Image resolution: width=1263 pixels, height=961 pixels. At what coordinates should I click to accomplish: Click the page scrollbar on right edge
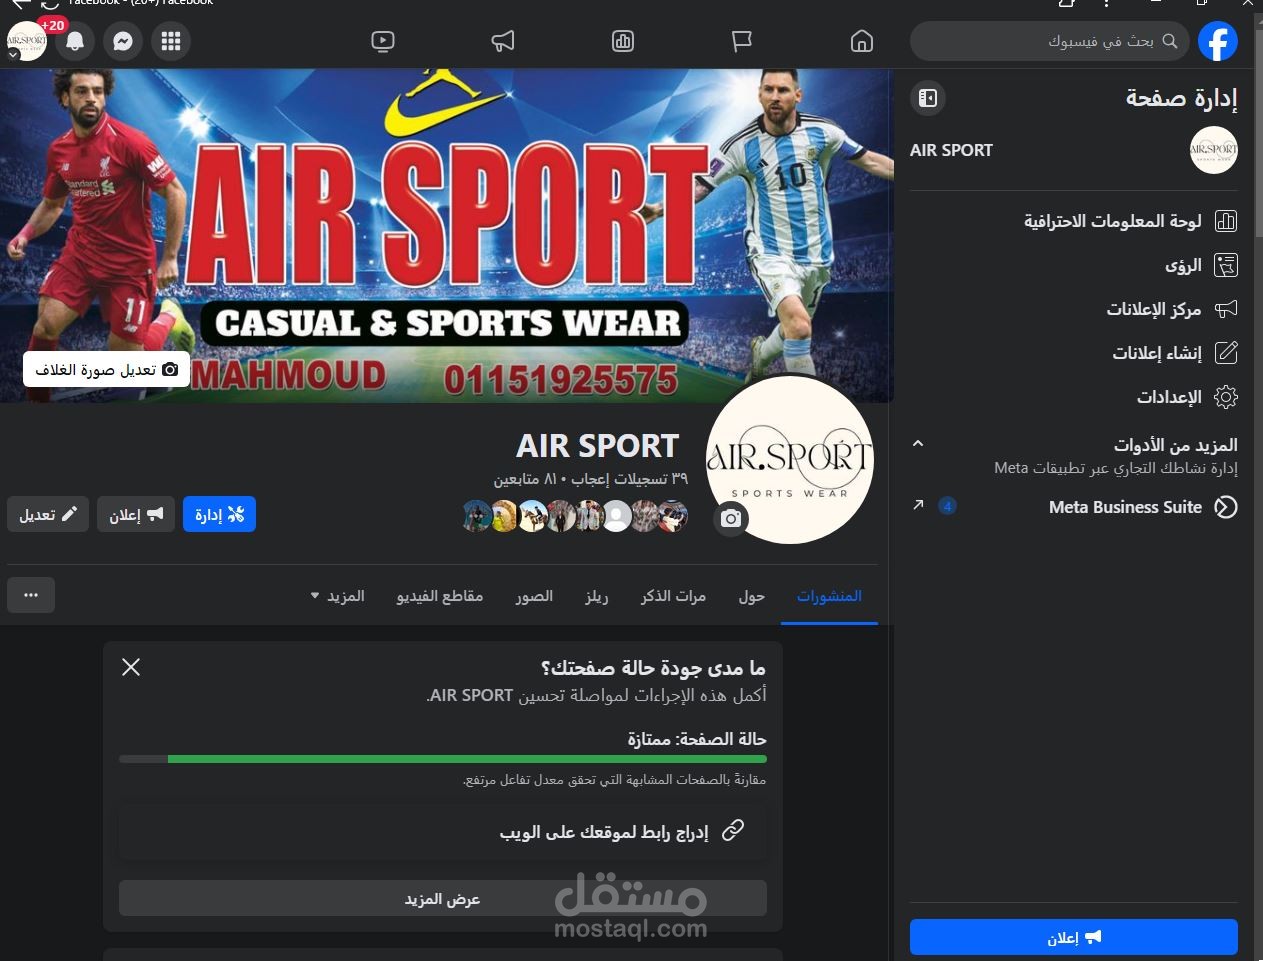[1258, 133]
